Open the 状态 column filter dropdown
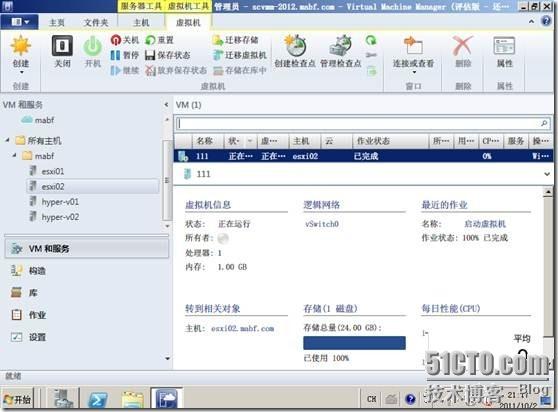Image resolution: width=558 pixels, height=412 pixels. tap(250, 141)
